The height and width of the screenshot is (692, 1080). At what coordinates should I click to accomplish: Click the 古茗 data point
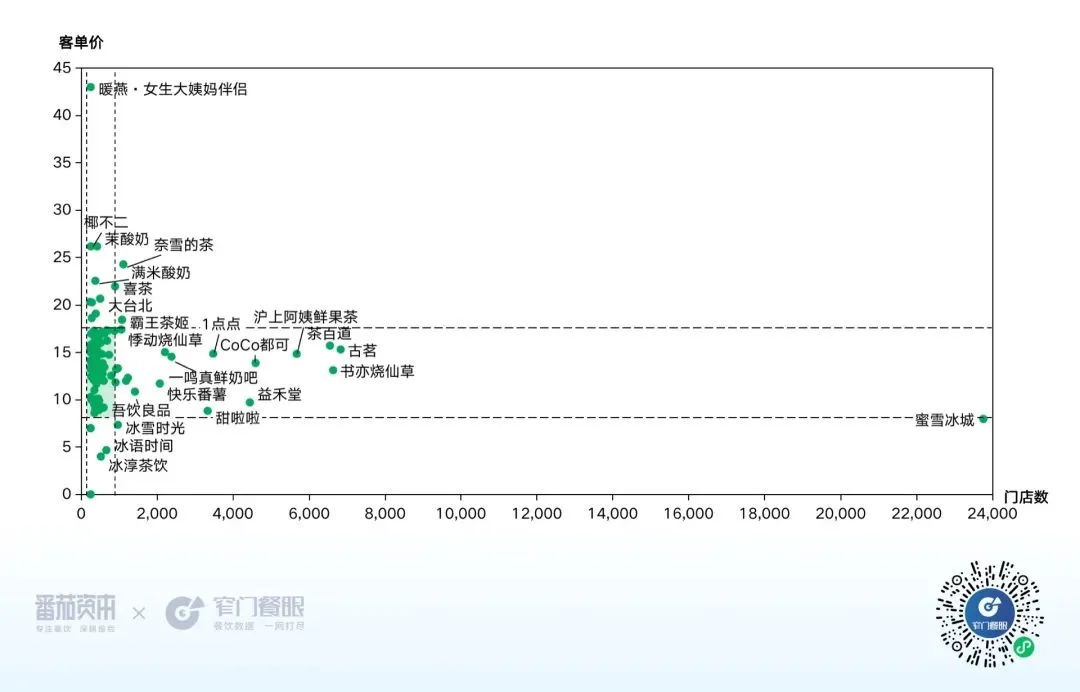(340, 350)
